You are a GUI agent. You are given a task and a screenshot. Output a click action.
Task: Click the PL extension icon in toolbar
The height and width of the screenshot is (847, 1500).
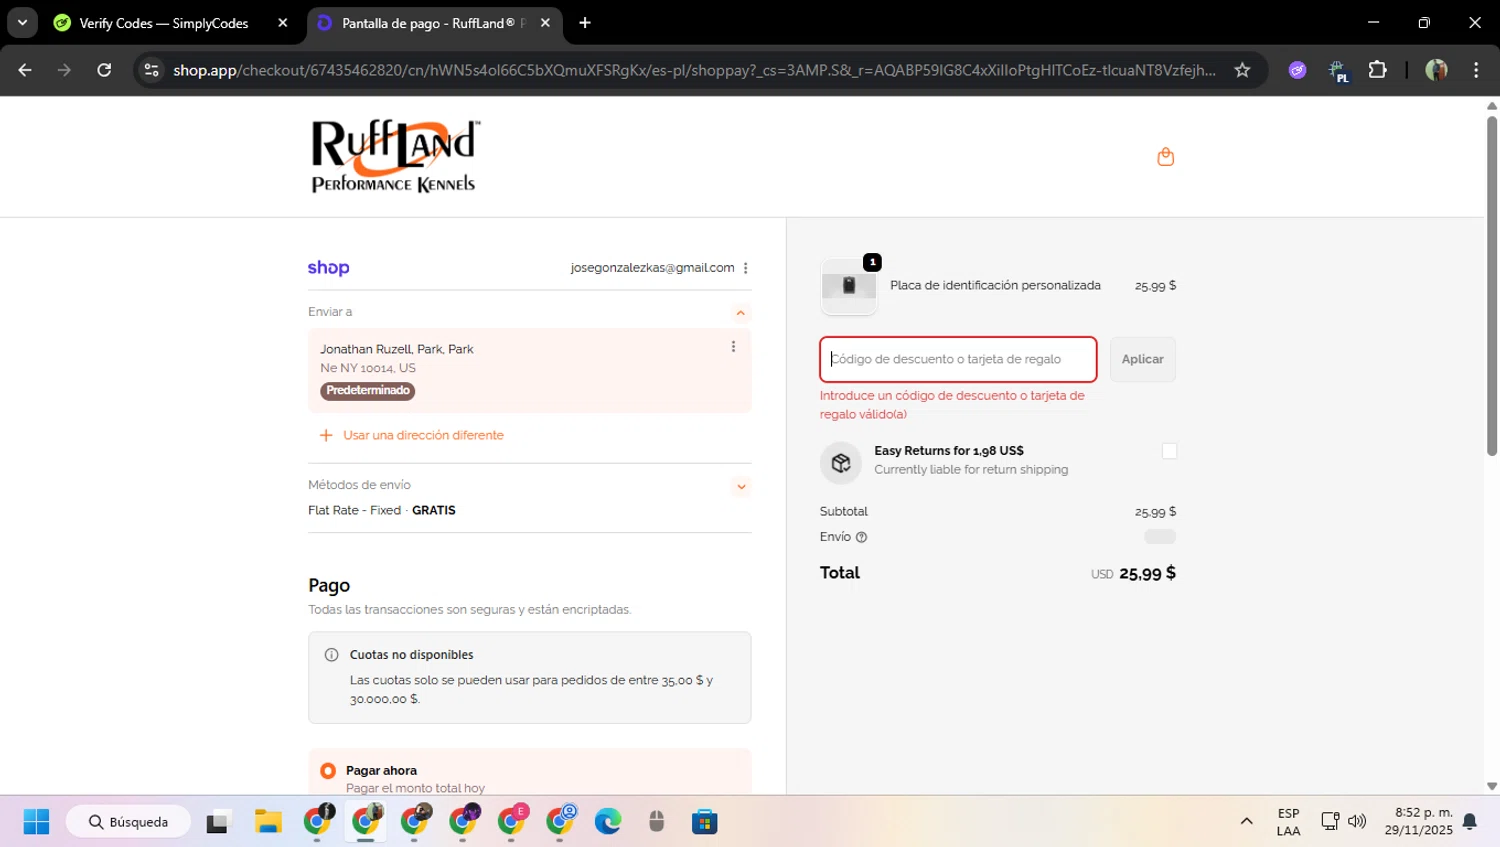(1338, 71)
